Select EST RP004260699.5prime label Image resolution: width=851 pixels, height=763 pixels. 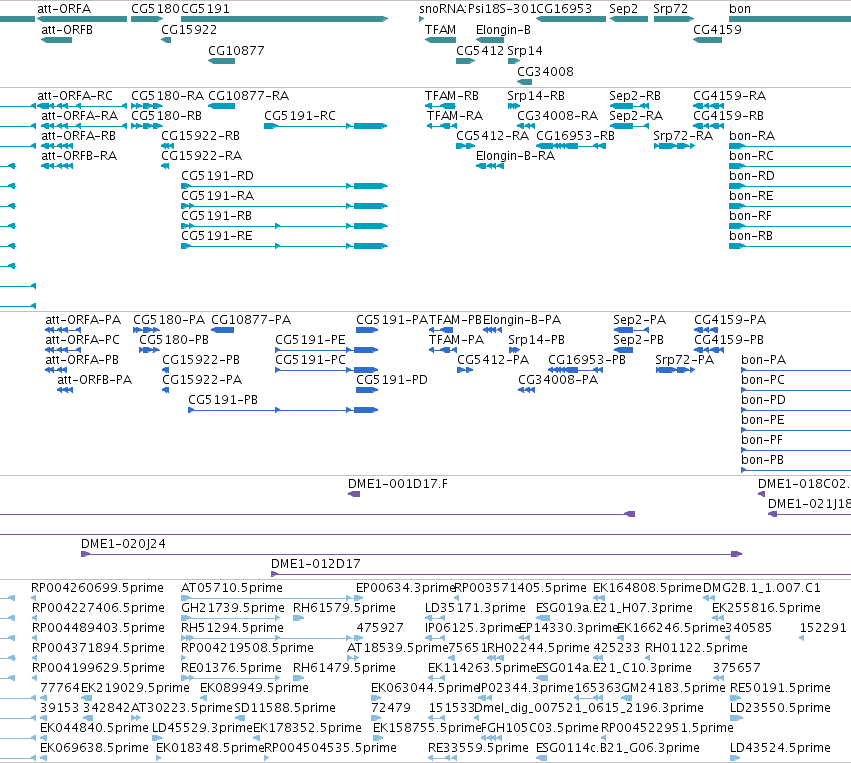(97, 588)
